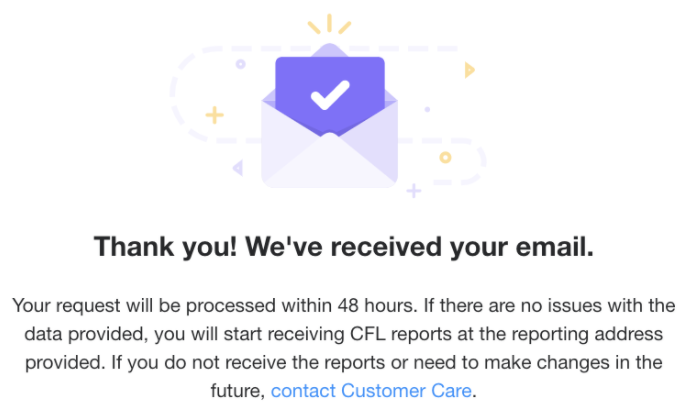Click the small purple triangle near the envelope's lower left
Viewport: 690px width, 415px height.
[238, 168]
